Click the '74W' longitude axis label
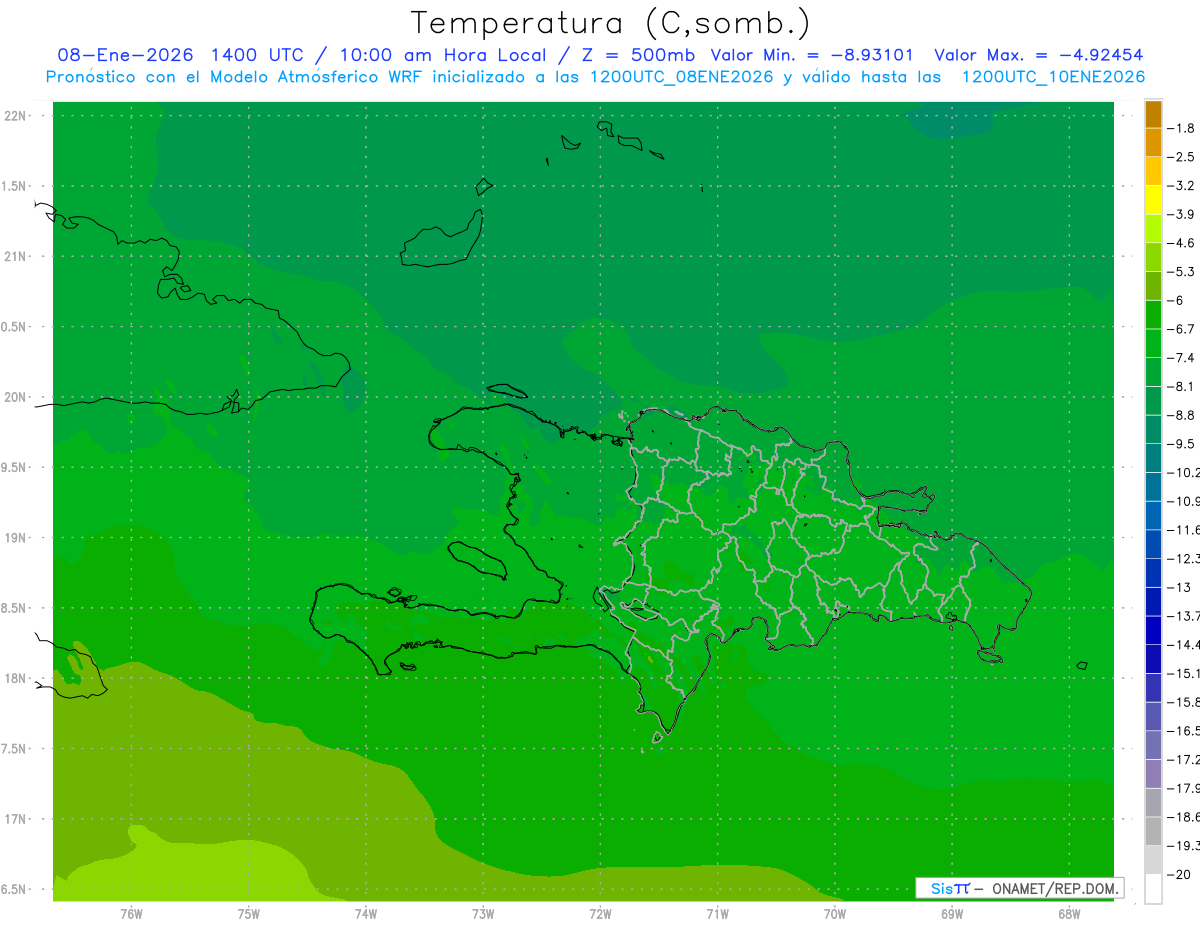 click(x=366, y=914)
